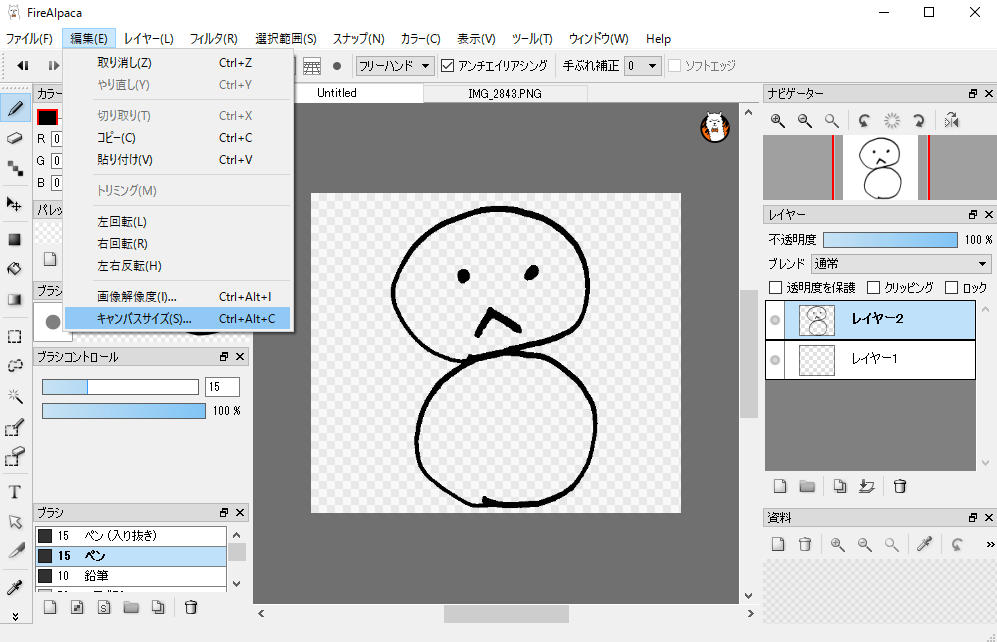Merge layer down icon
The width and height of the screenshot is (997, 642).
(867, 486)
